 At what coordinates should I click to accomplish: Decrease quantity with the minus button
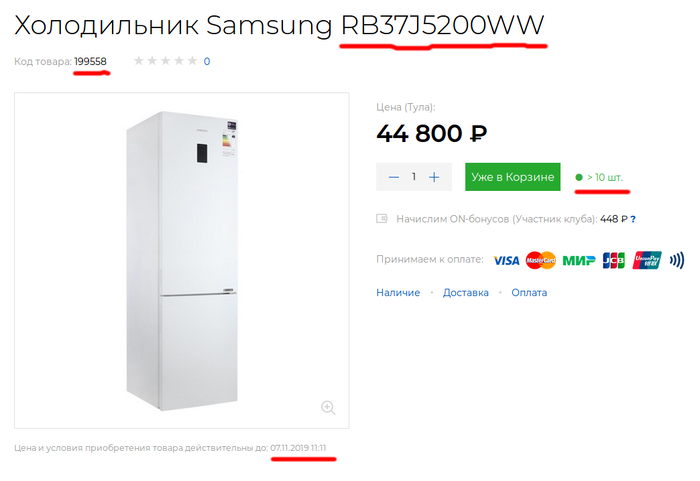394,177
